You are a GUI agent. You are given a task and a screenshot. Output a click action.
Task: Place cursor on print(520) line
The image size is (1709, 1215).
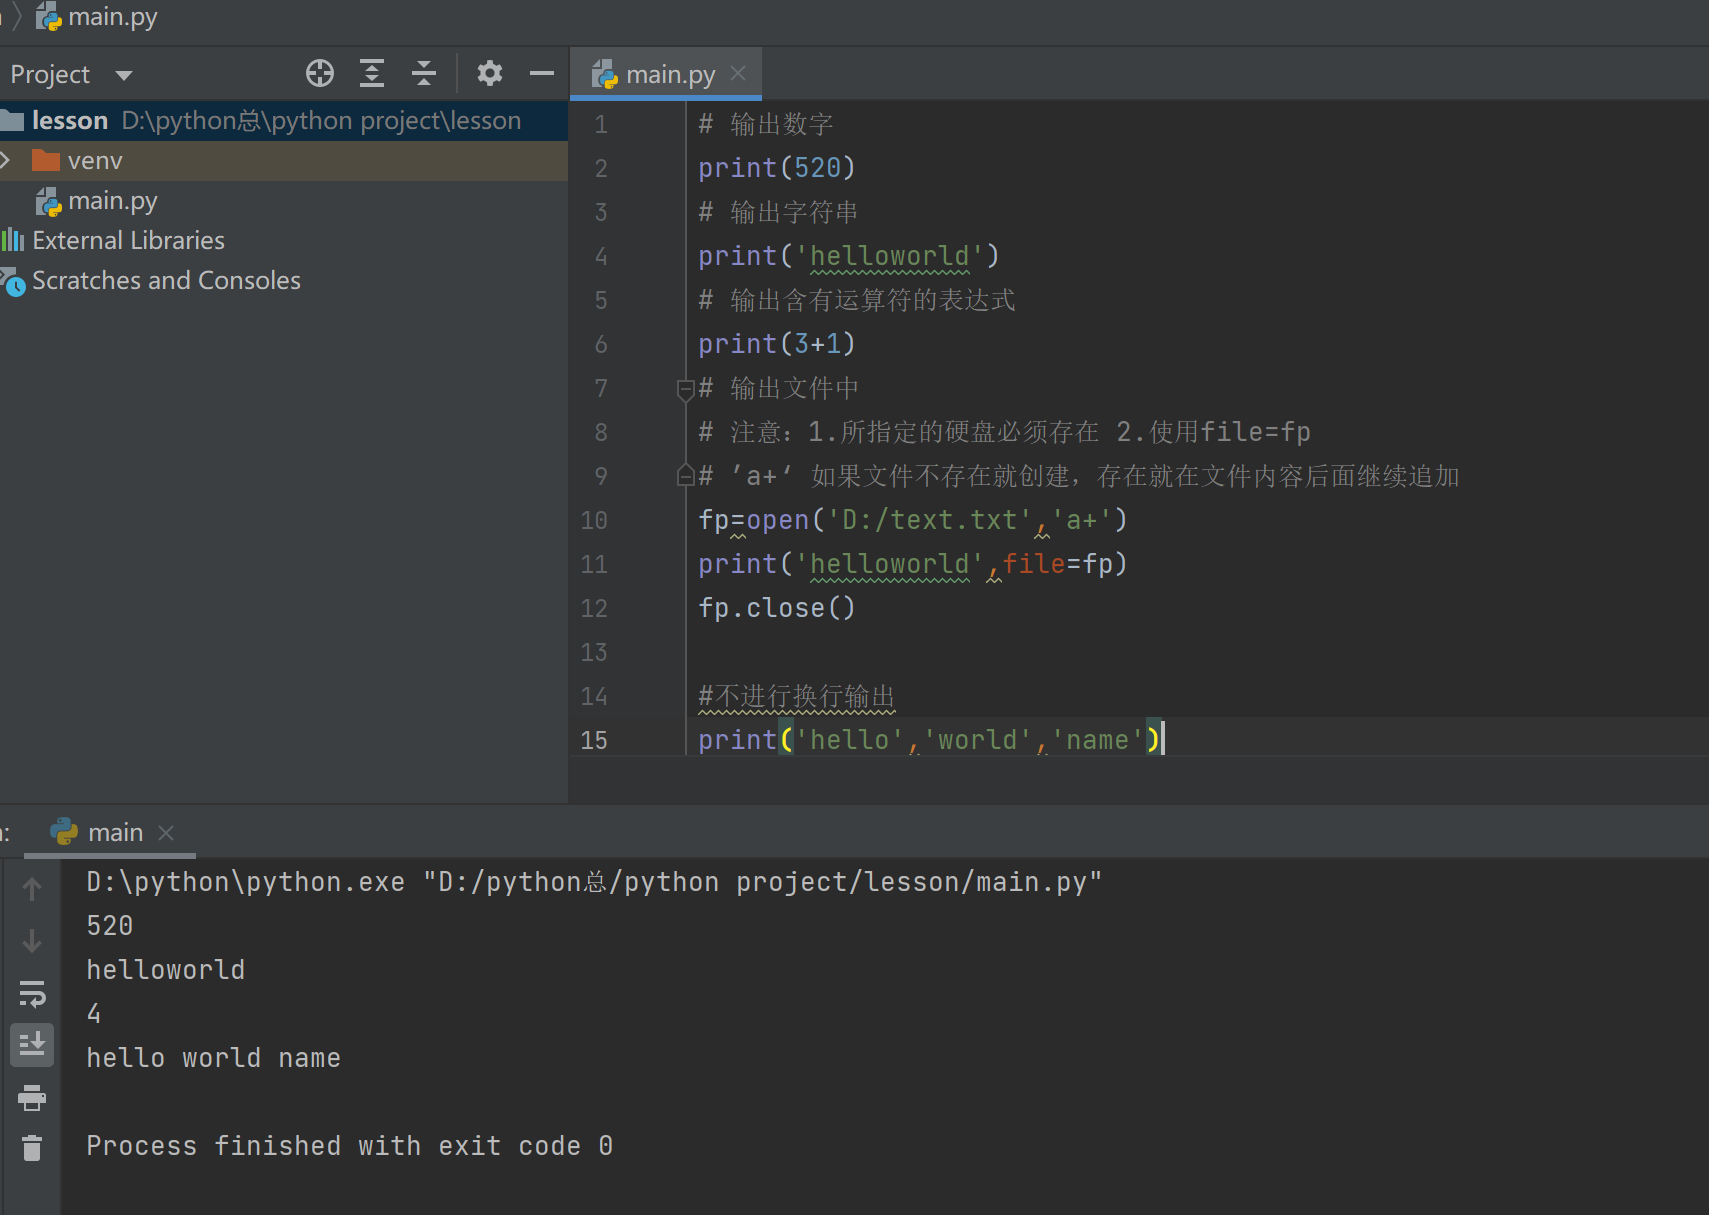pos(777,168)
